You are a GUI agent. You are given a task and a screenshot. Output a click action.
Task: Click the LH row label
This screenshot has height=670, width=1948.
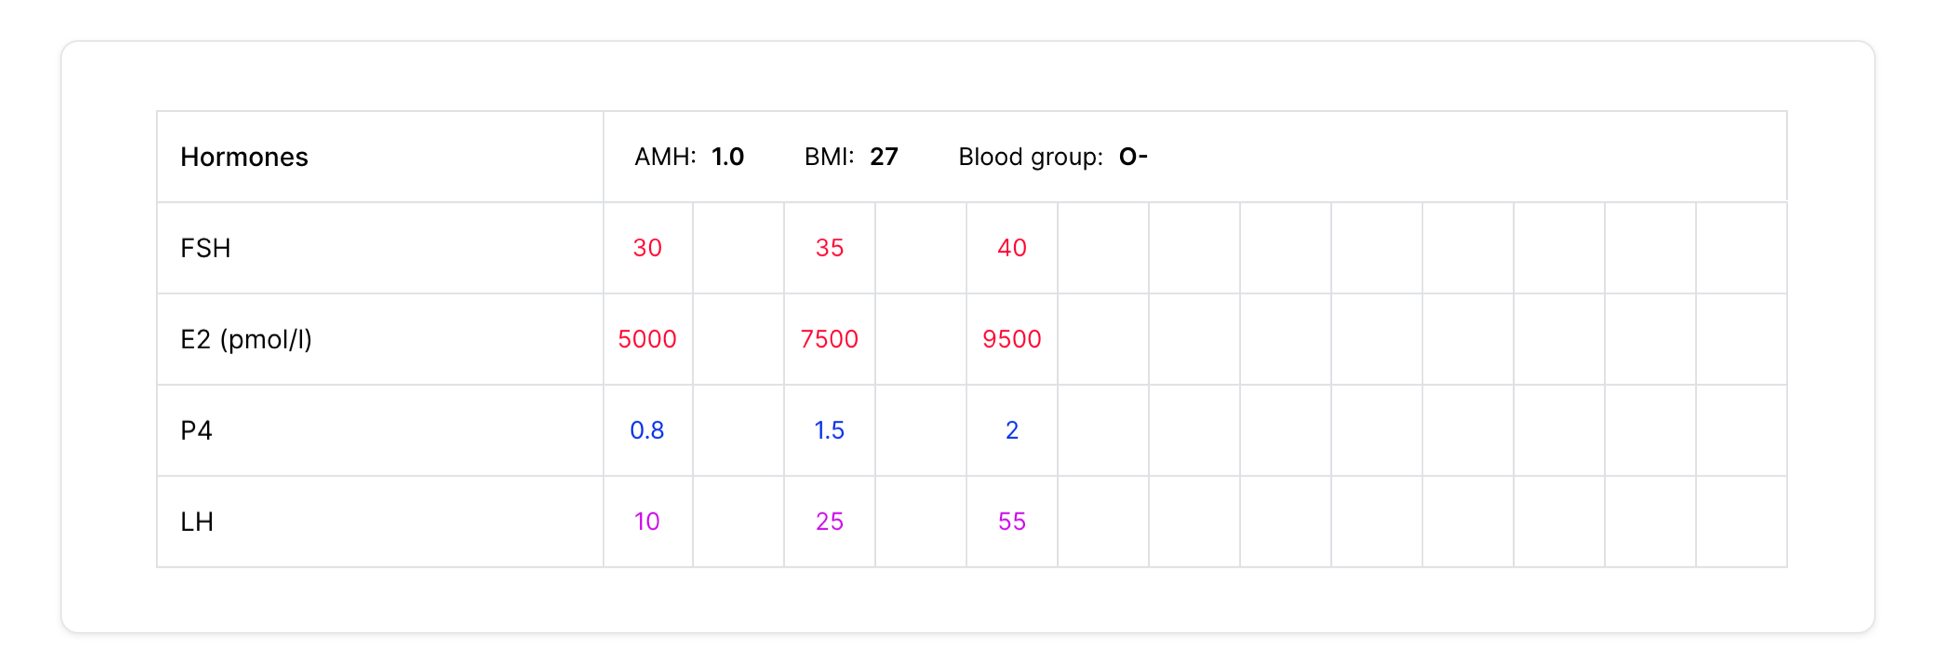(x=196, y=521)
